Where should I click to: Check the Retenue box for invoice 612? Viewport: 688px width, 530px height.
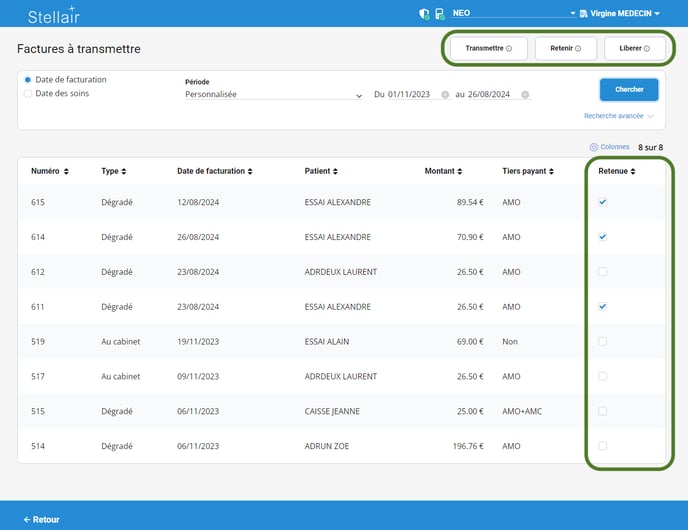coord(603,272)
